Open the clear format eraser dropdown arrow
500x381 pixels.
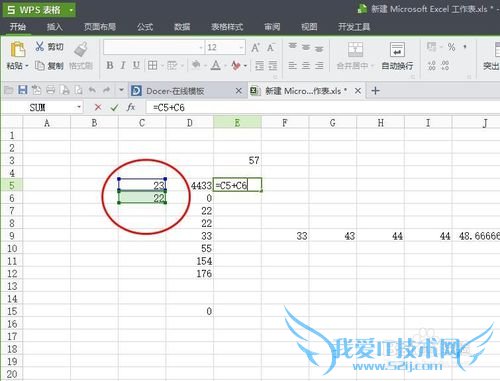[x=245, y=66]
